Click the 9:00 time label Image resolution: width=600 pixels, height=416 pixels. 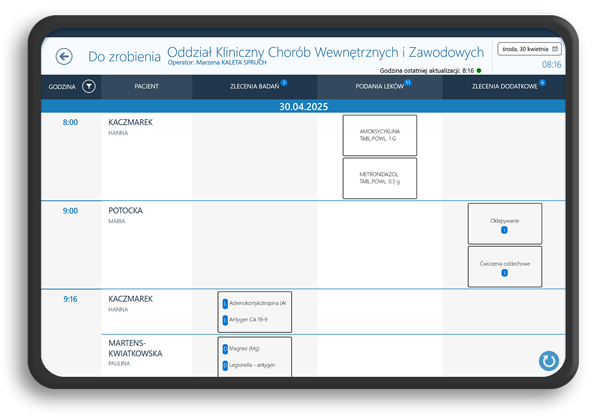(70, 211)
